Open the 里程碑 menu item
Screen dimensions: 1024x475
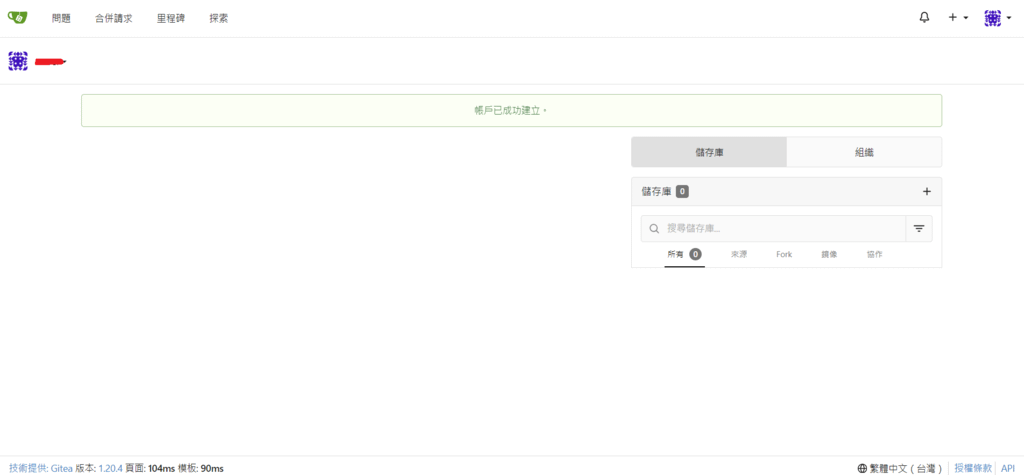coord(171,18)
